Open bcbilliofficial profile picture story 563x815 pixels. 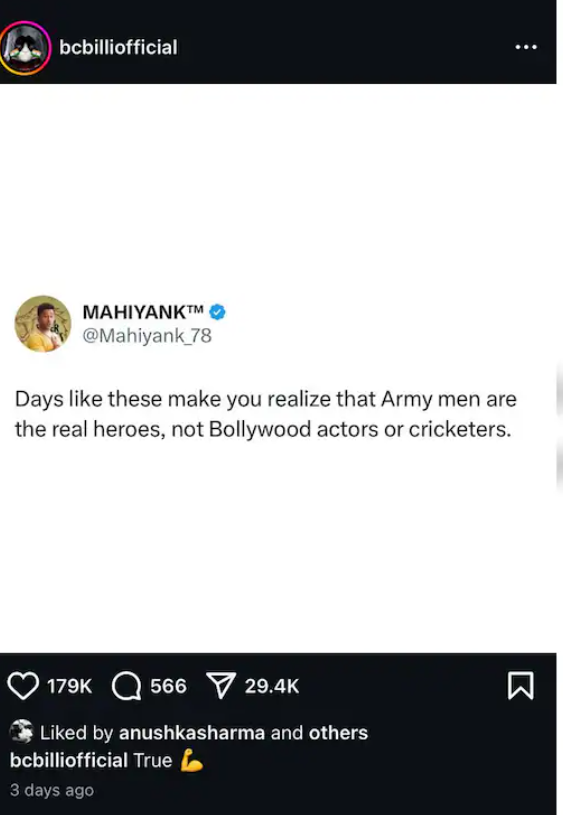tap(24, 48)
